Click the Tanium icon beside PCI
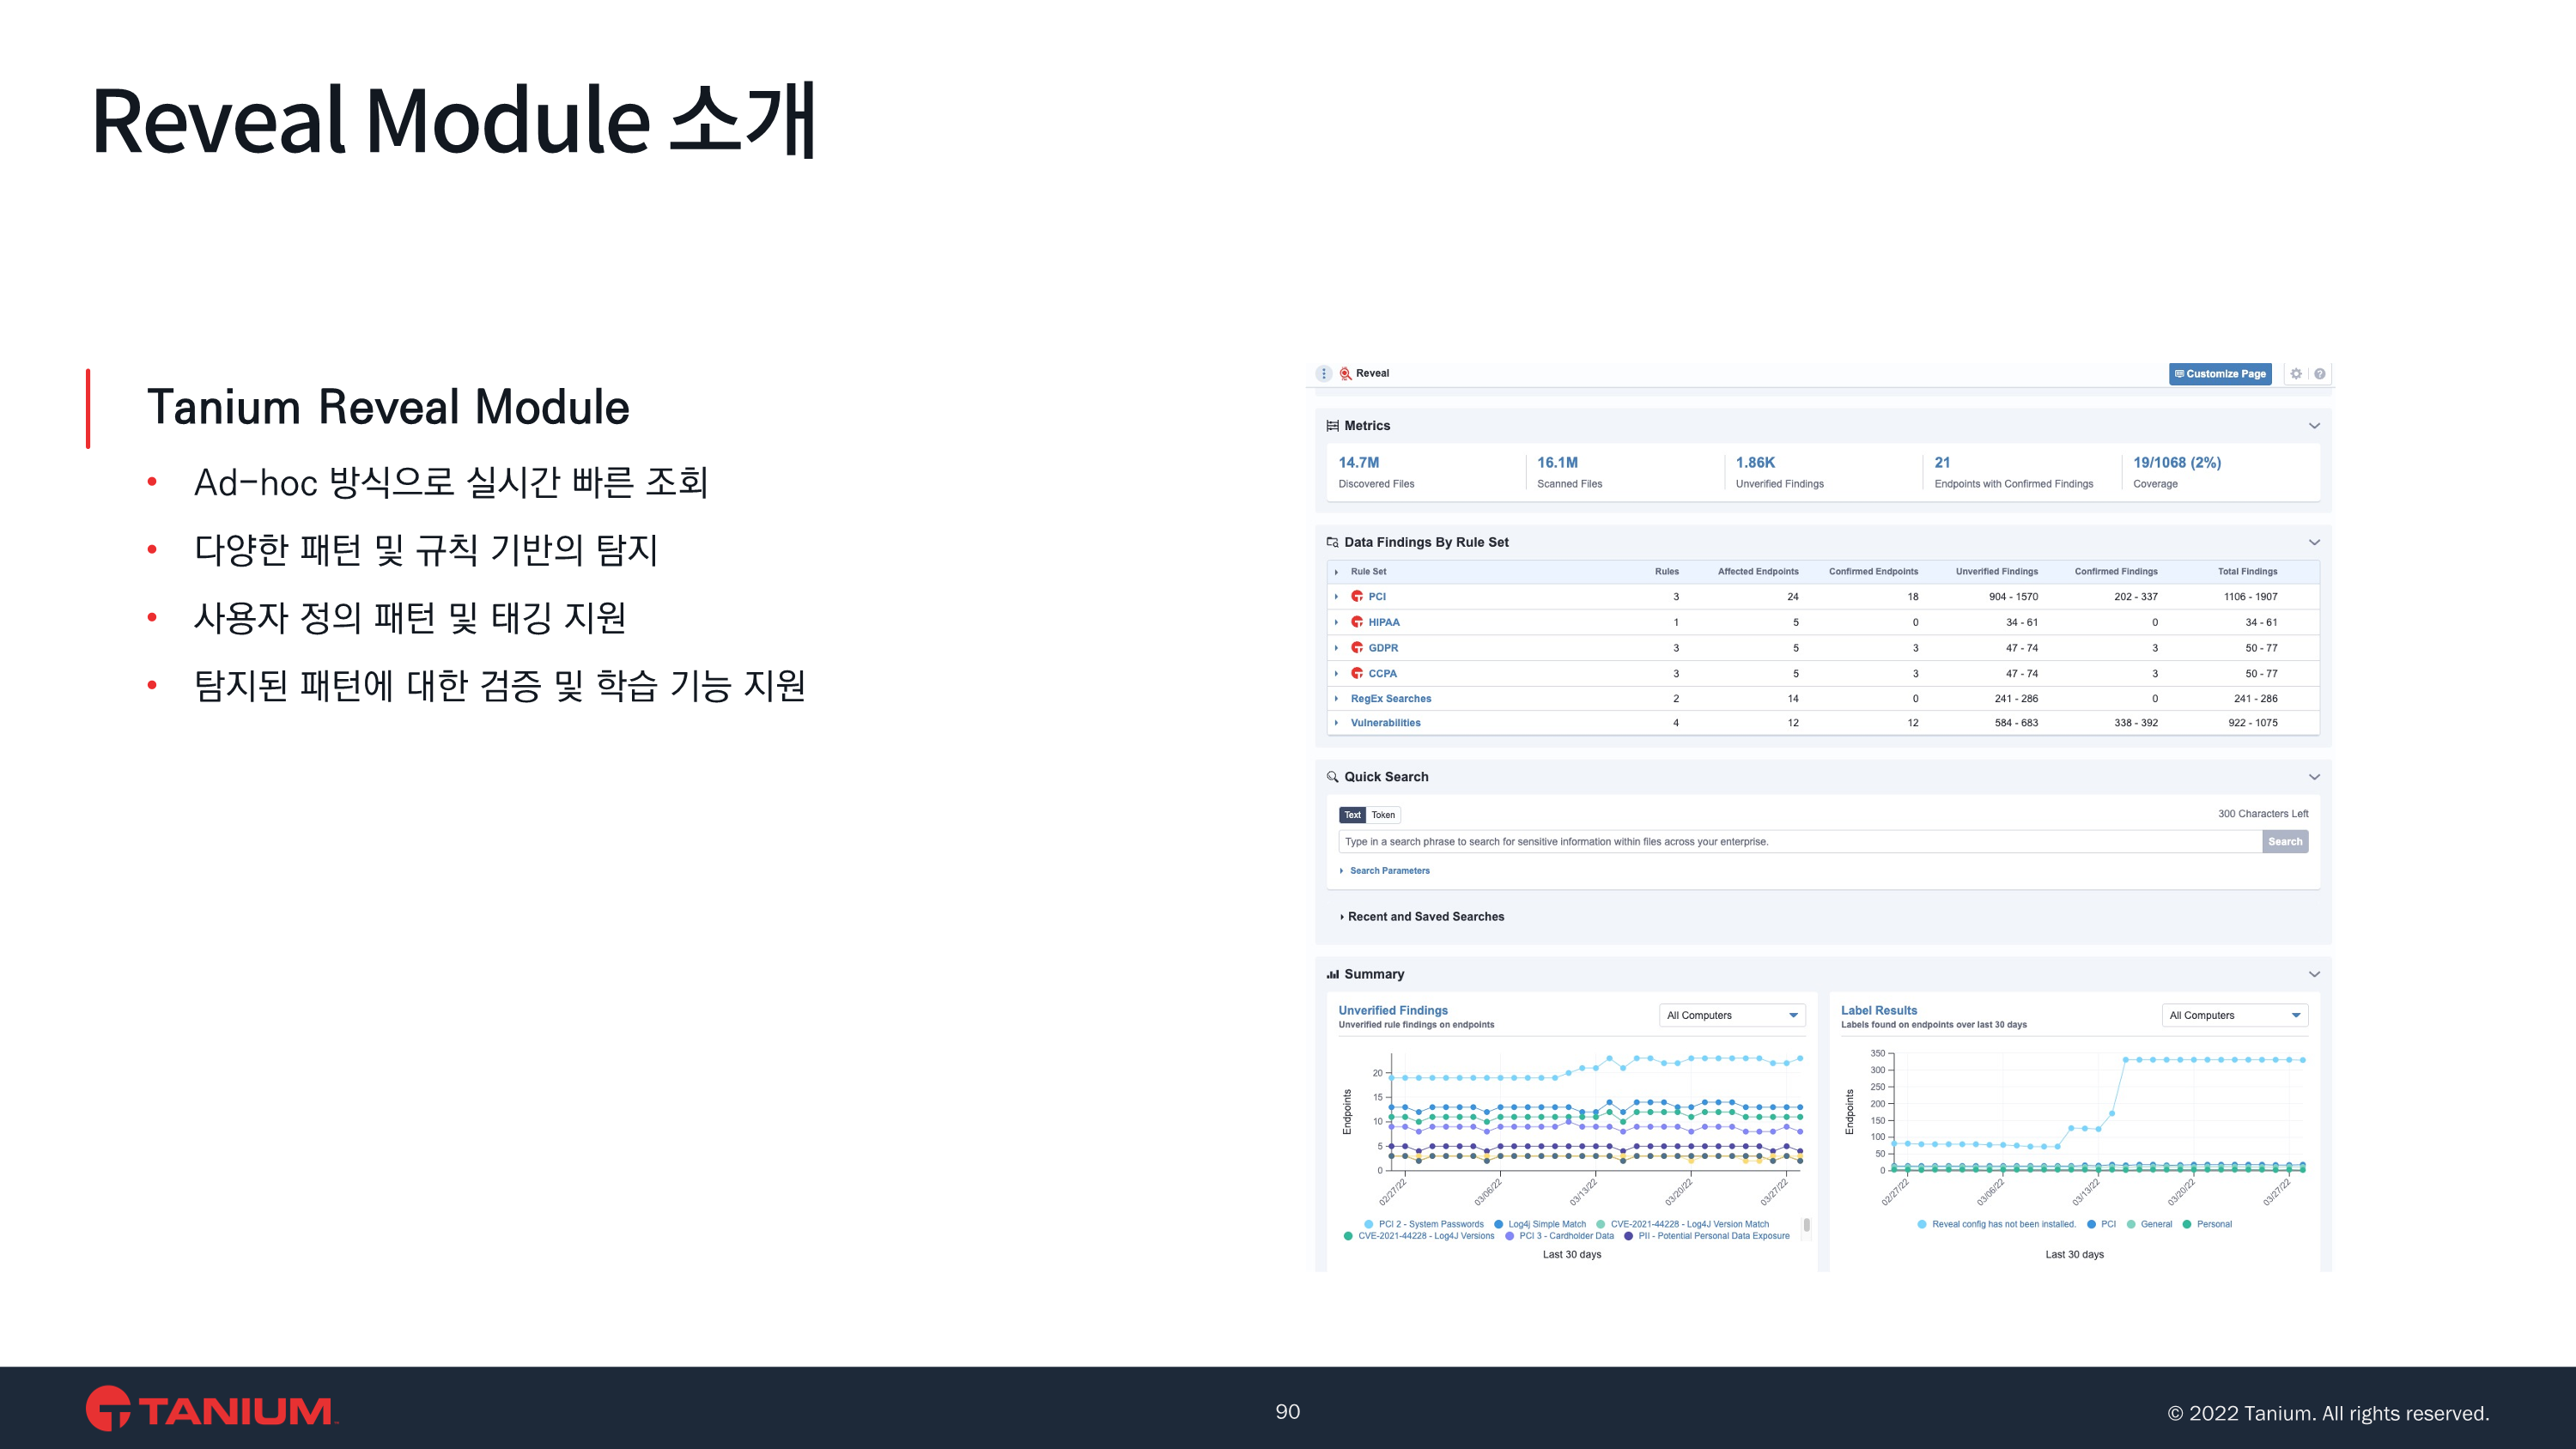 click(1357, 596)
